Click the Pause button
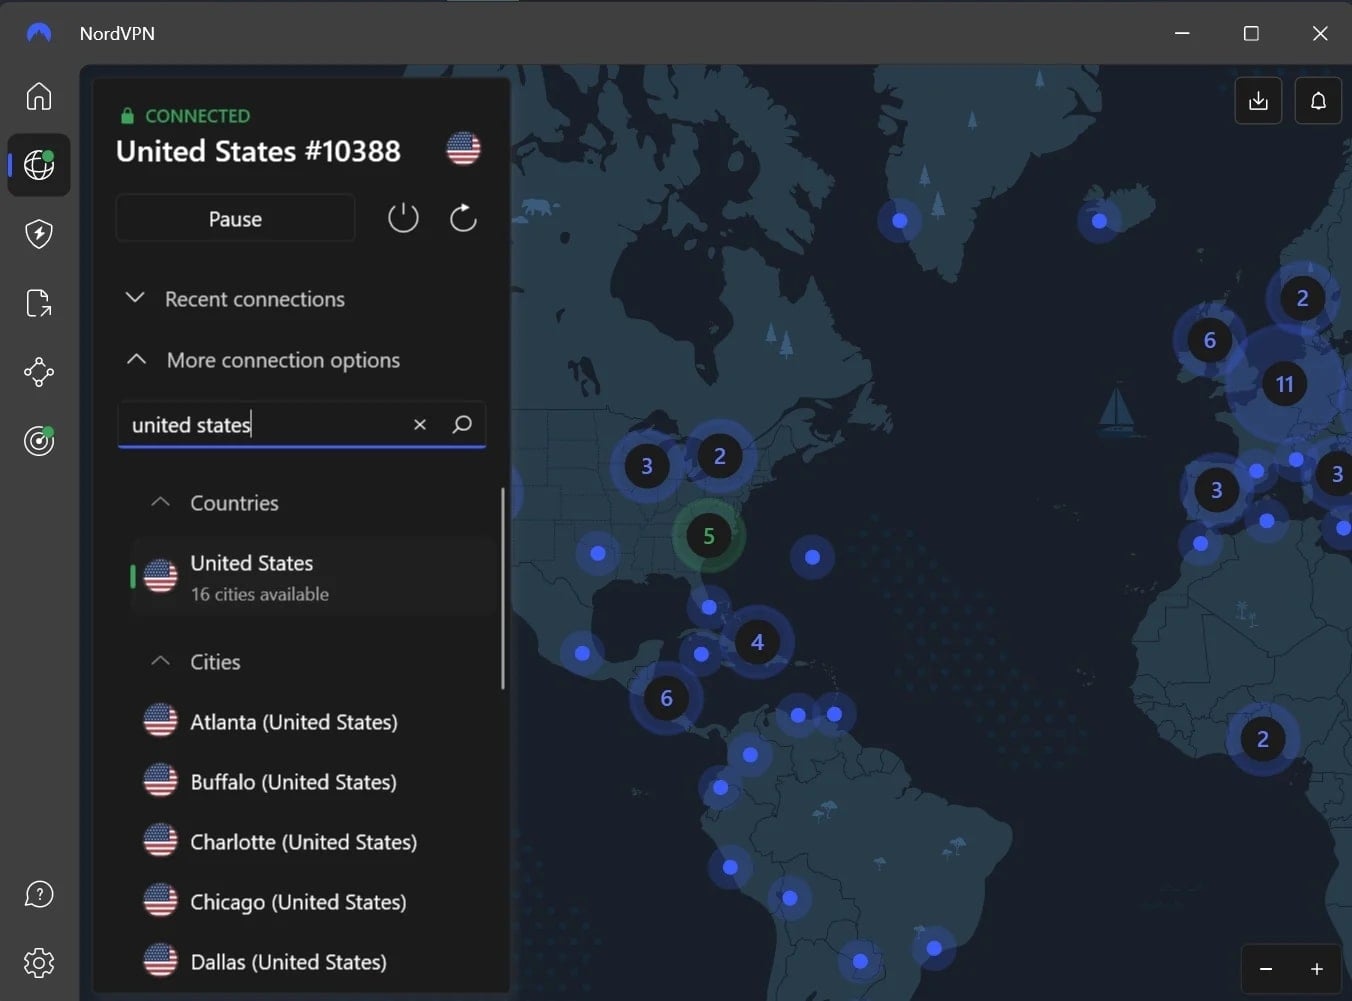The width and height of the screenshot is (1352, 1001). (x=235, y=218)
